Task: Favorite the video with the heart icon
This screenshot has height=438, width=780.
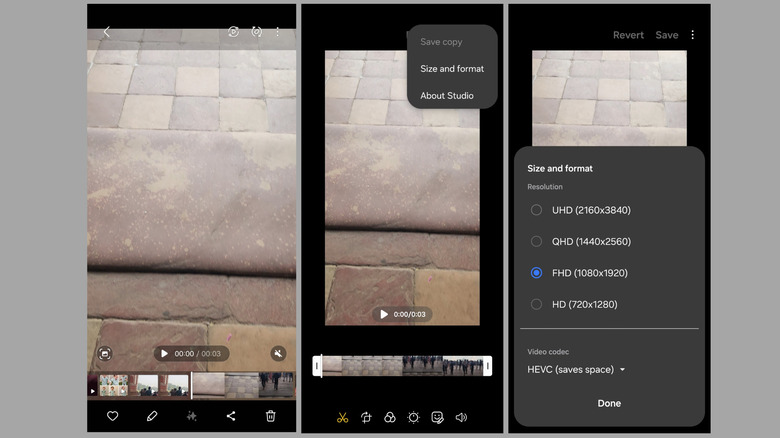Action: click(x=112, y=416)
